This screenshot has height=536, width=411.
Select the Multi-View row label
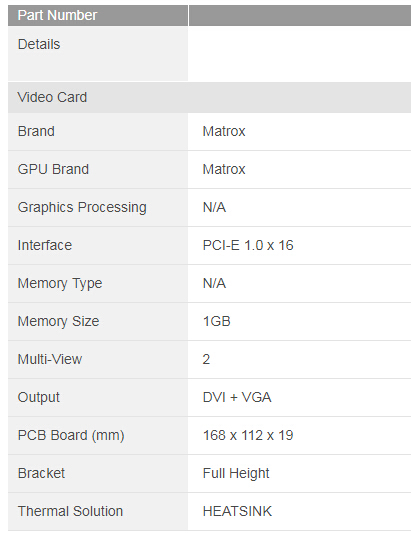tap(50, 359)
